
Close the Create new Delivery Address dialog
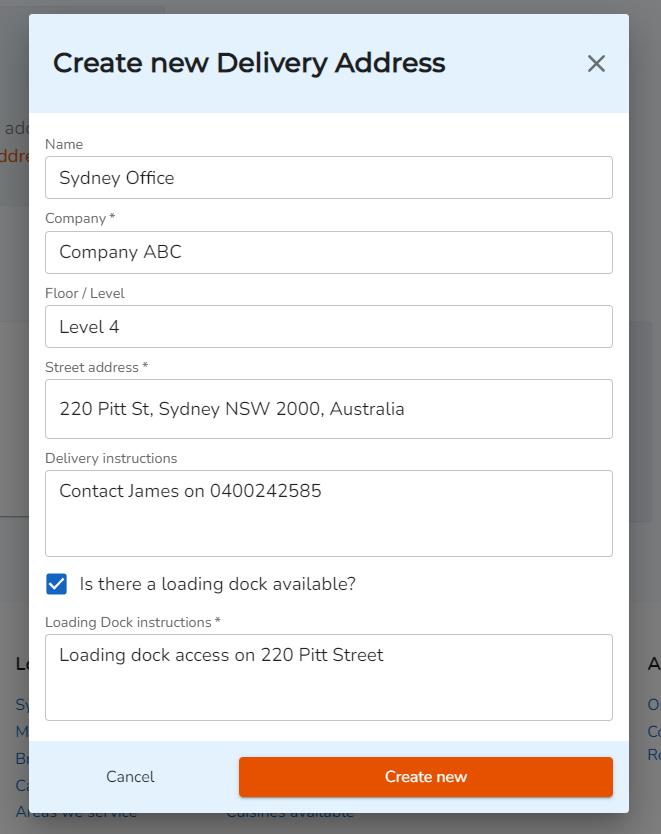point(596,64)
